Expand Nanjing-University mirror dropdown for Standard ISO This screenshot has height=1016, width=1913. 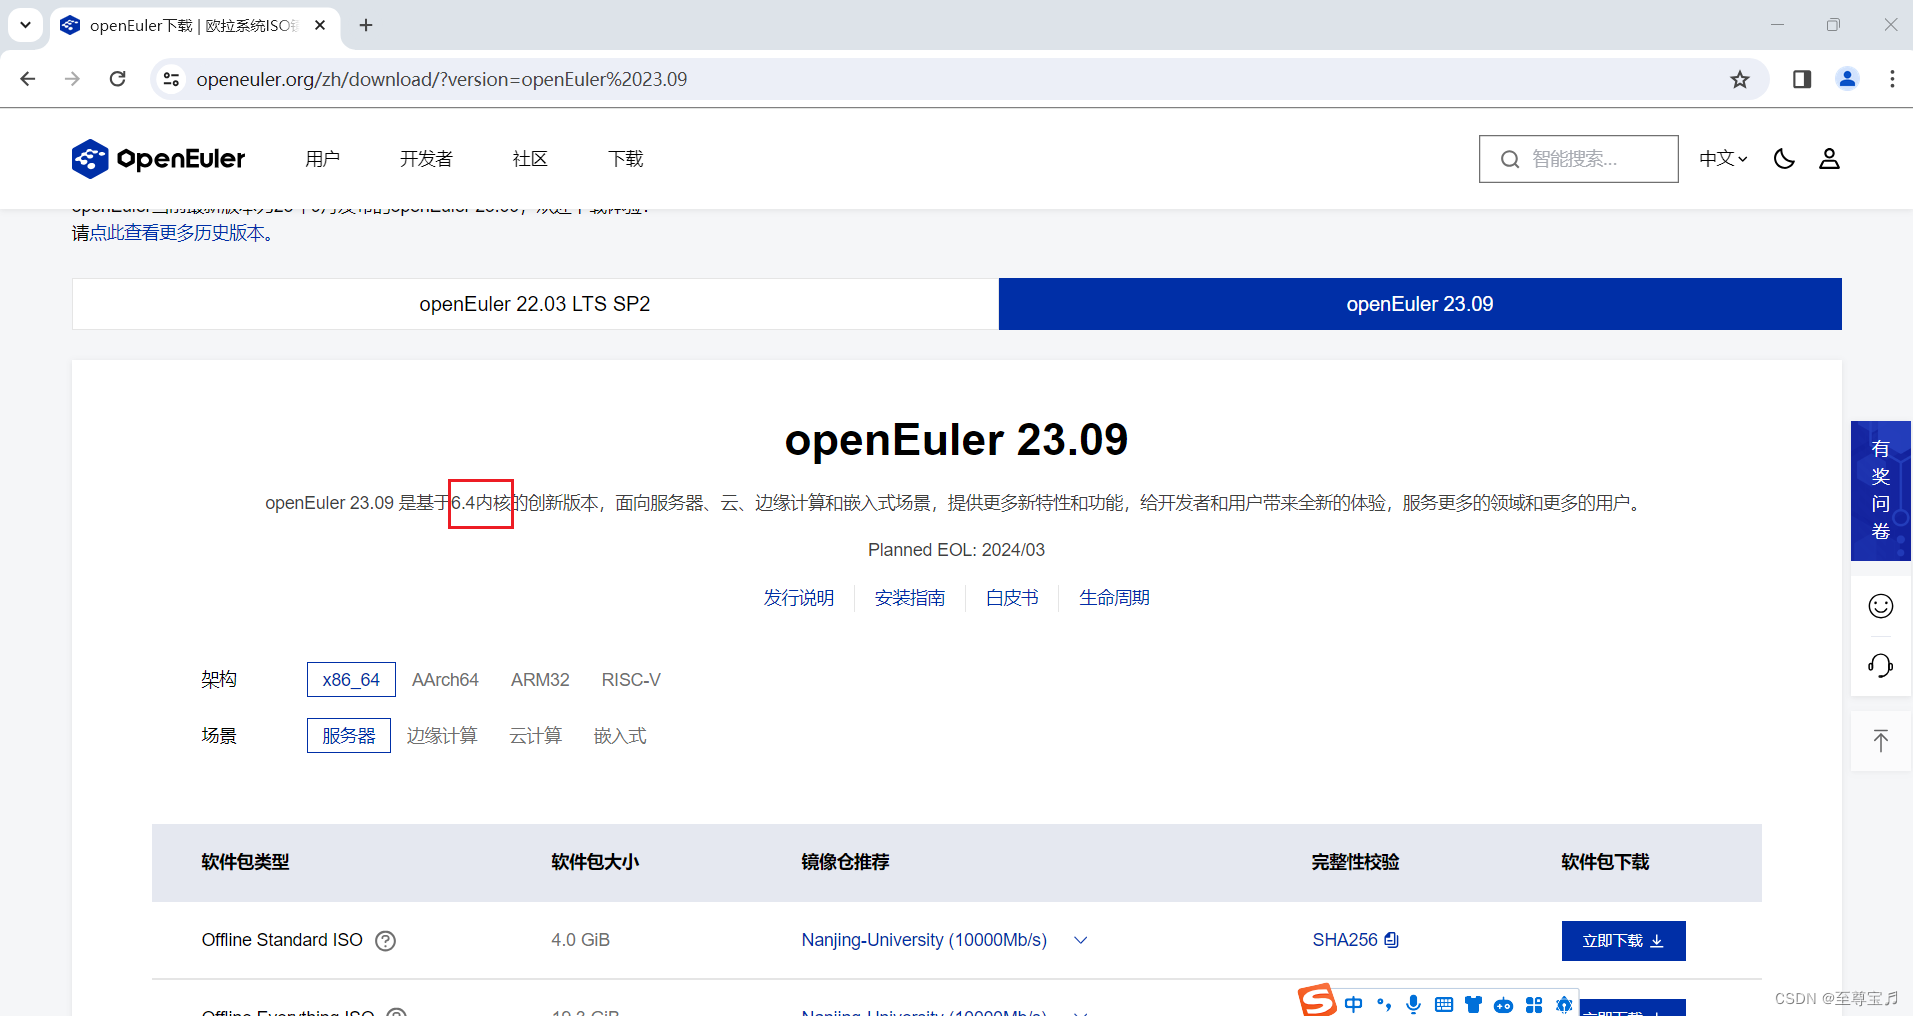(x=1080, y=940)
